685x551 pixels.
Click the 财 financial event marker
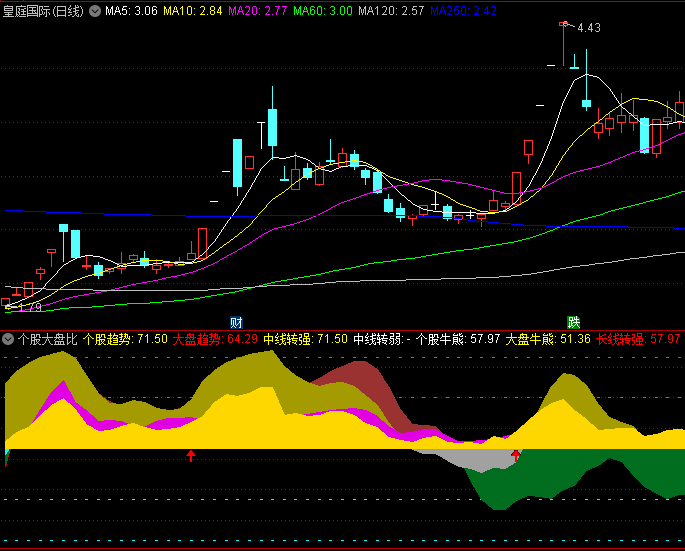(x=236, y=322)
